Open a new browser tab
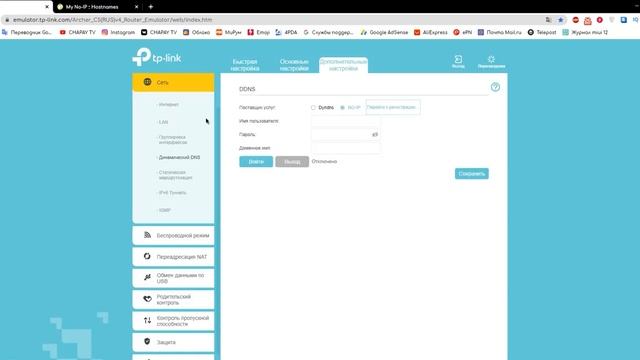 (x=151, y=7)
